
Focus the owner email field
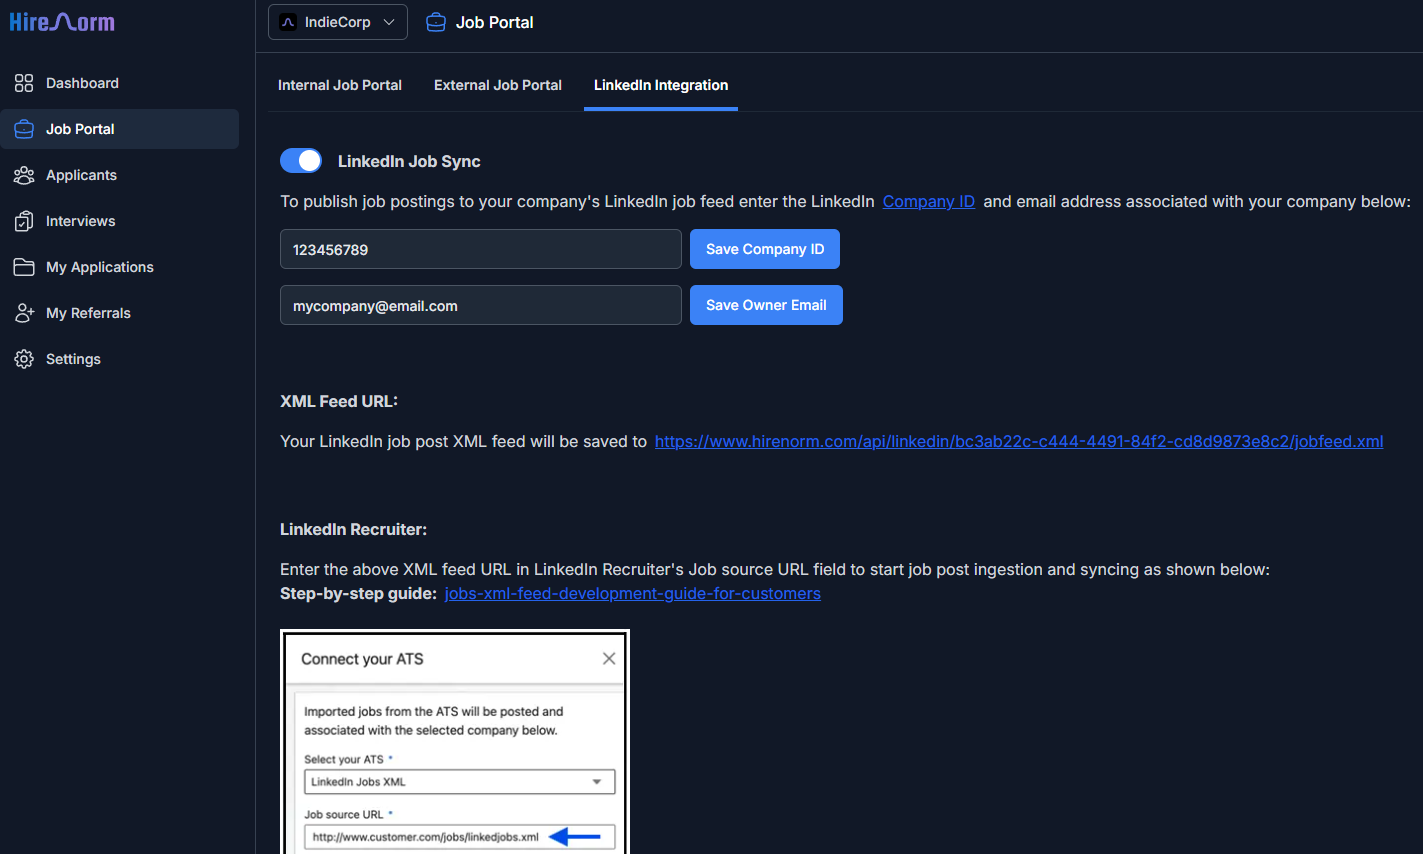[x=481, y=305]
